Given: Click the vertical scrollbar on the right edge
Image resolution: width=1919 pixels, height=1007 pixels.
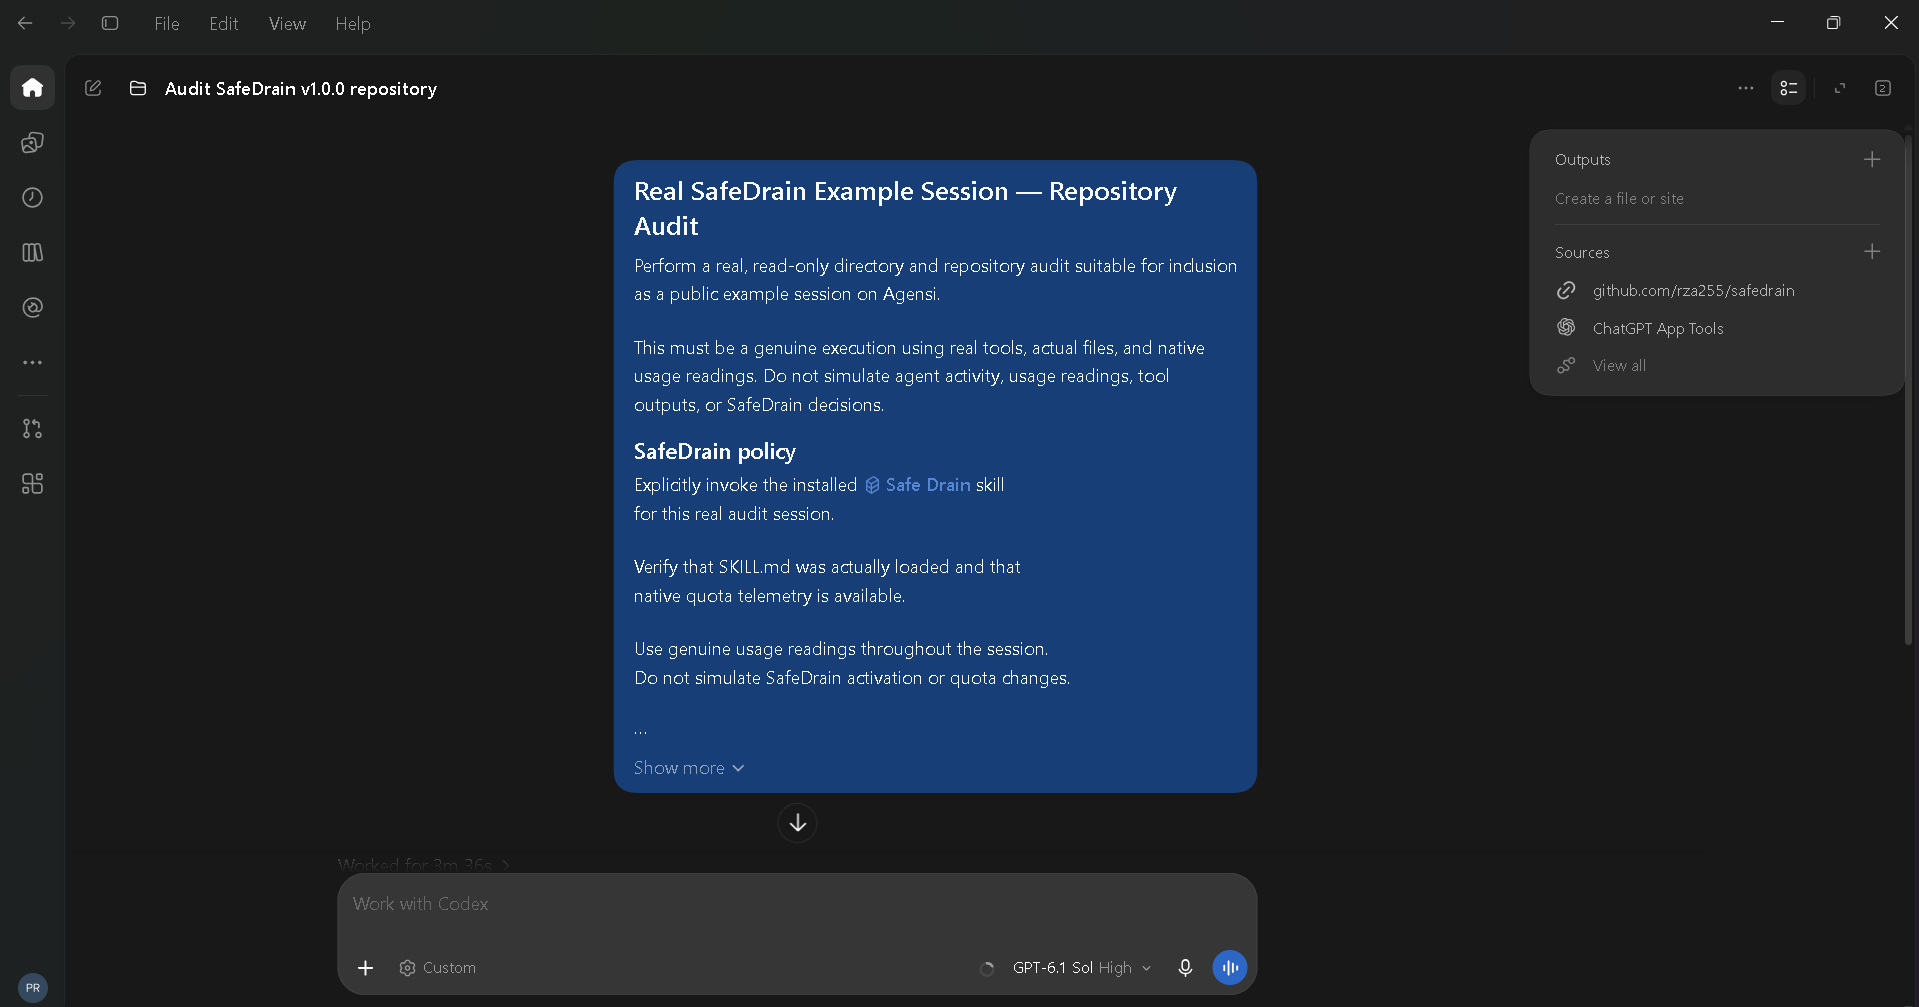Looking at the screenshot, I should tap(1908, 390).
